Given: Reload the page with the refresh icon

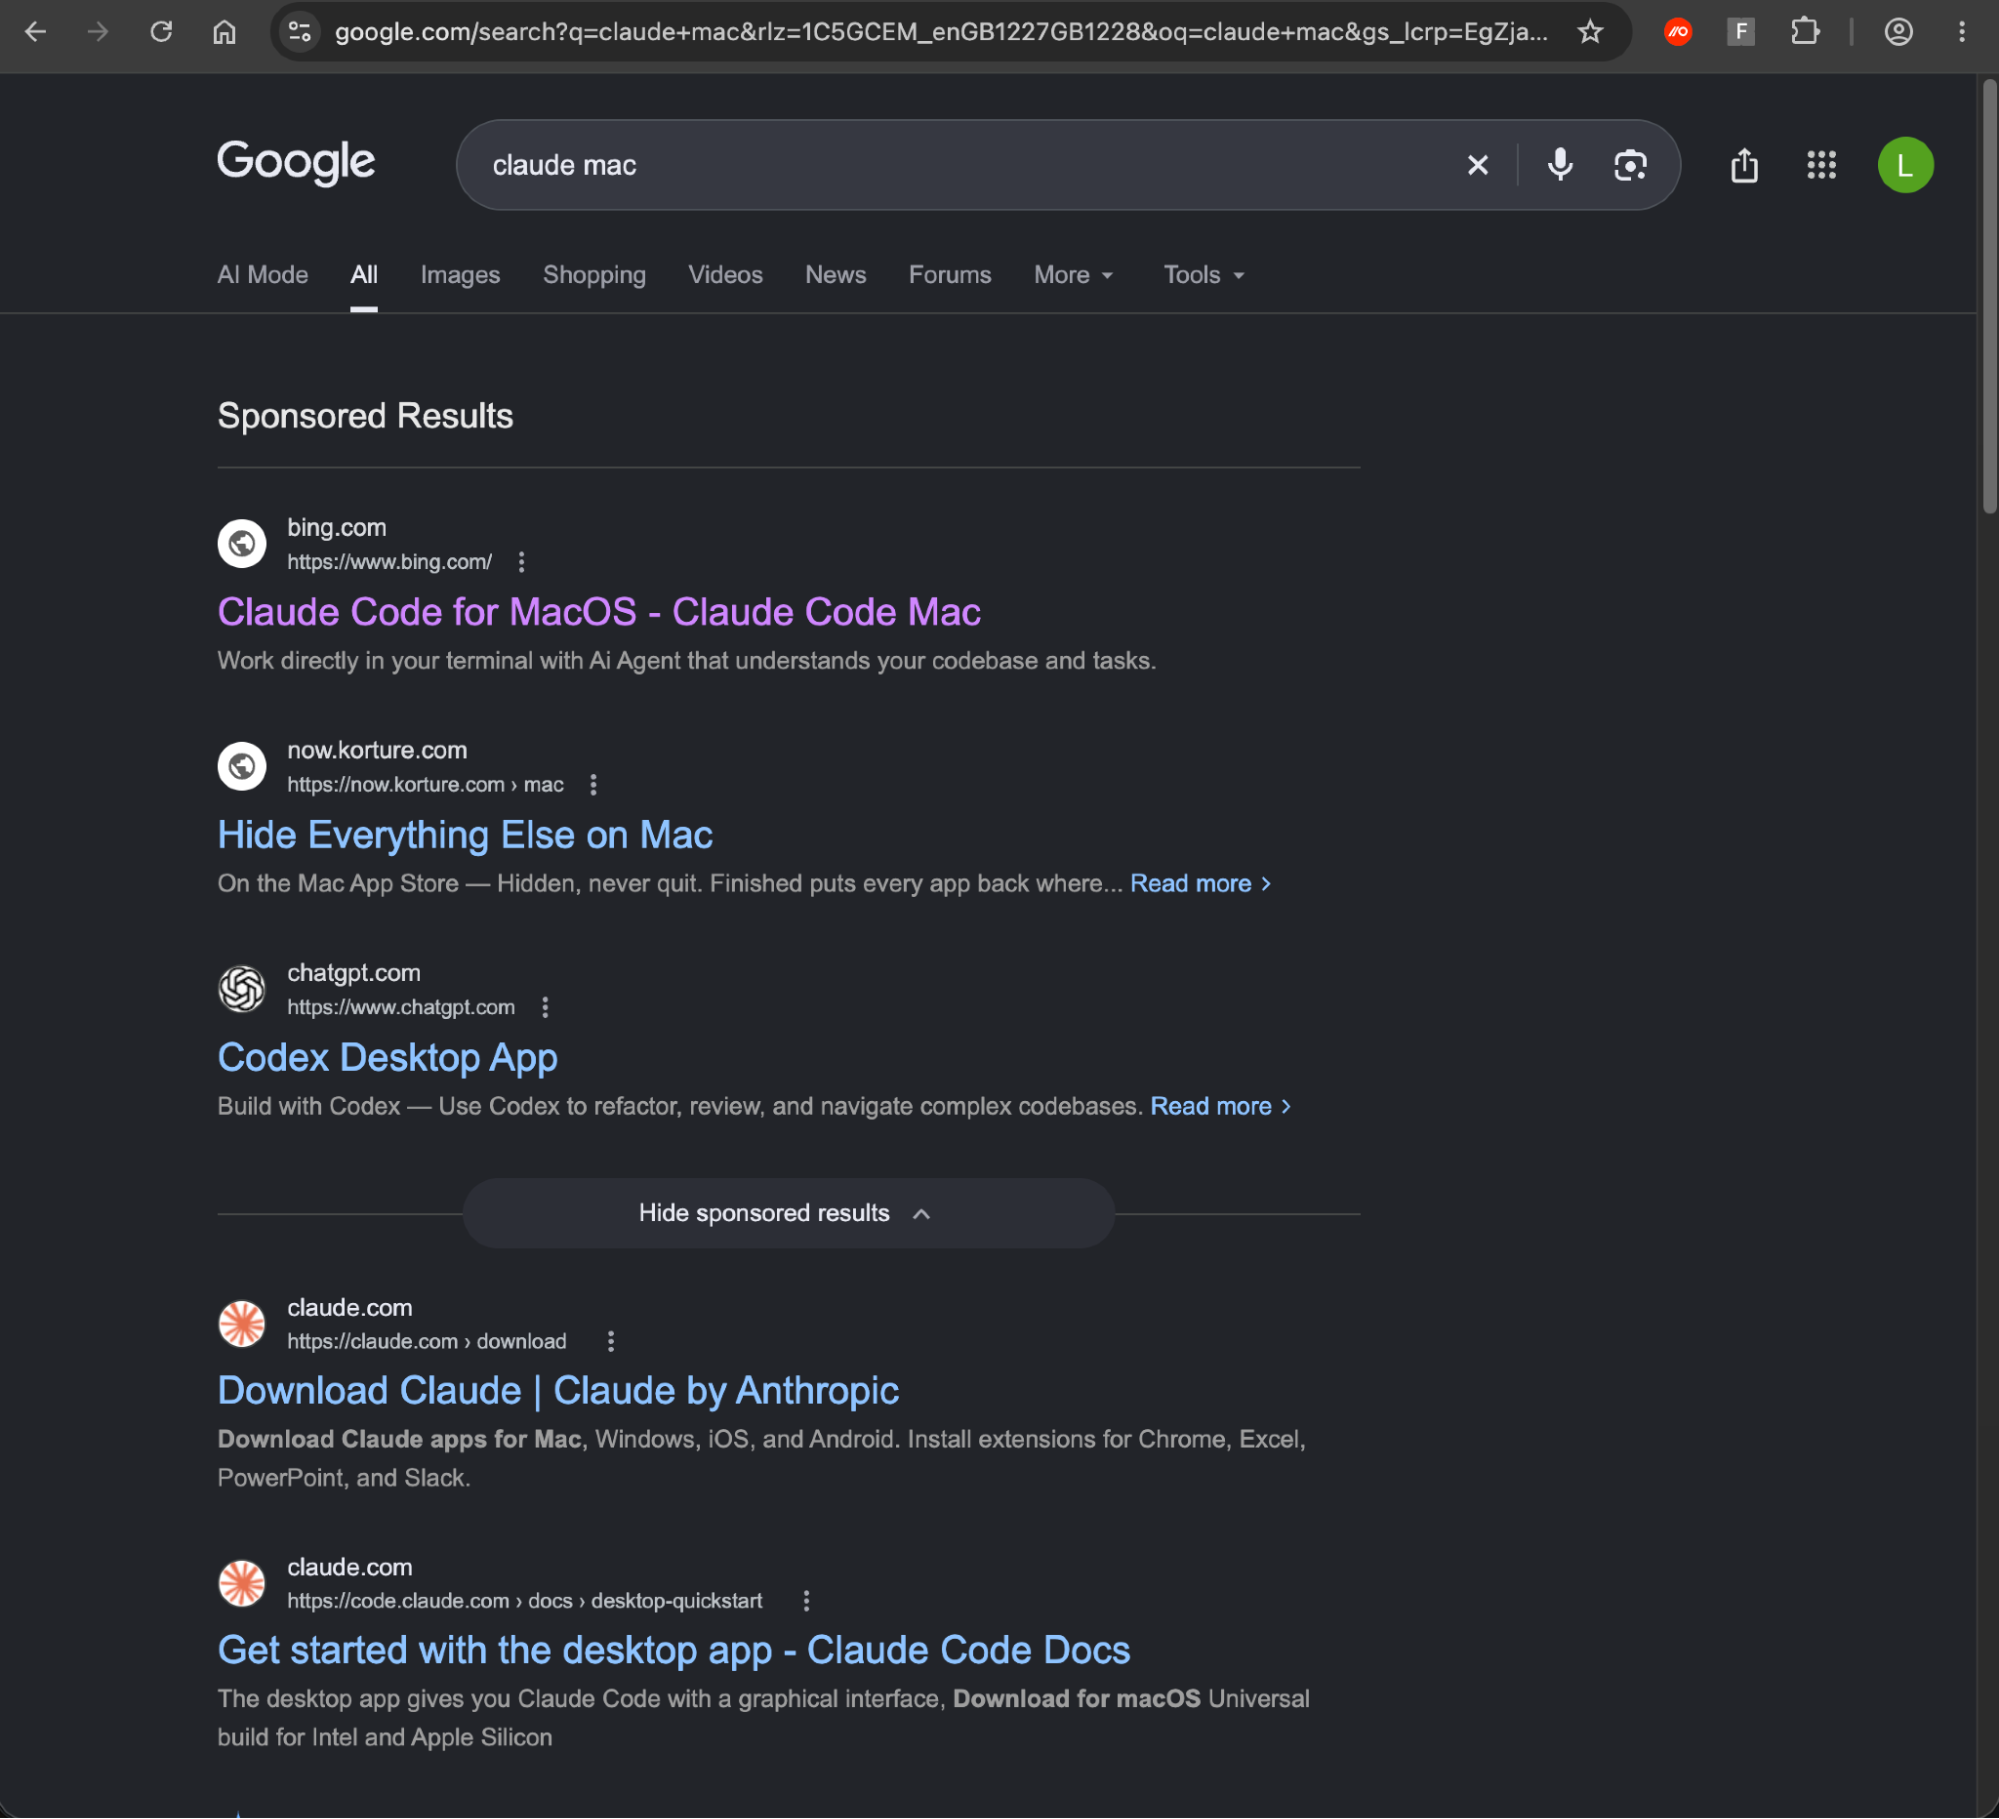Looking at the screenshot, I should (161, 32).
